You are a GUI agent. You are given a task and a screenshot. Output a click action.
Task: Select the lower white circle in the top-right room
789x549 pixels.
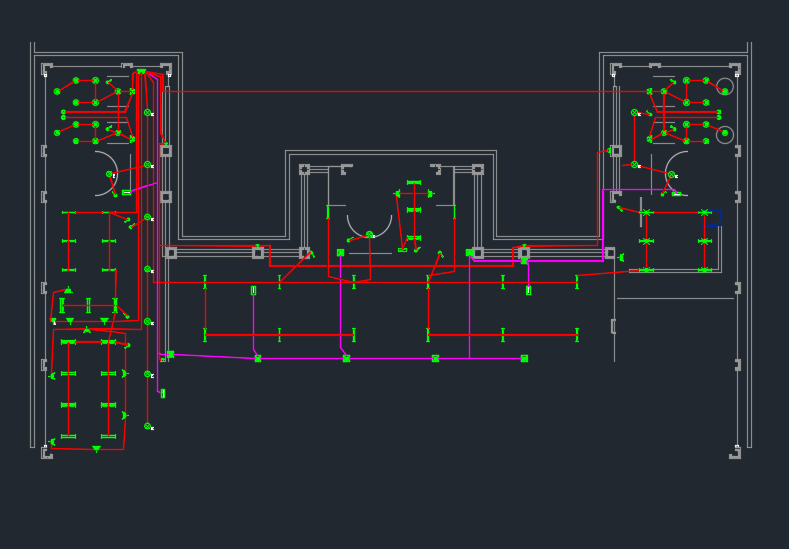725,135
